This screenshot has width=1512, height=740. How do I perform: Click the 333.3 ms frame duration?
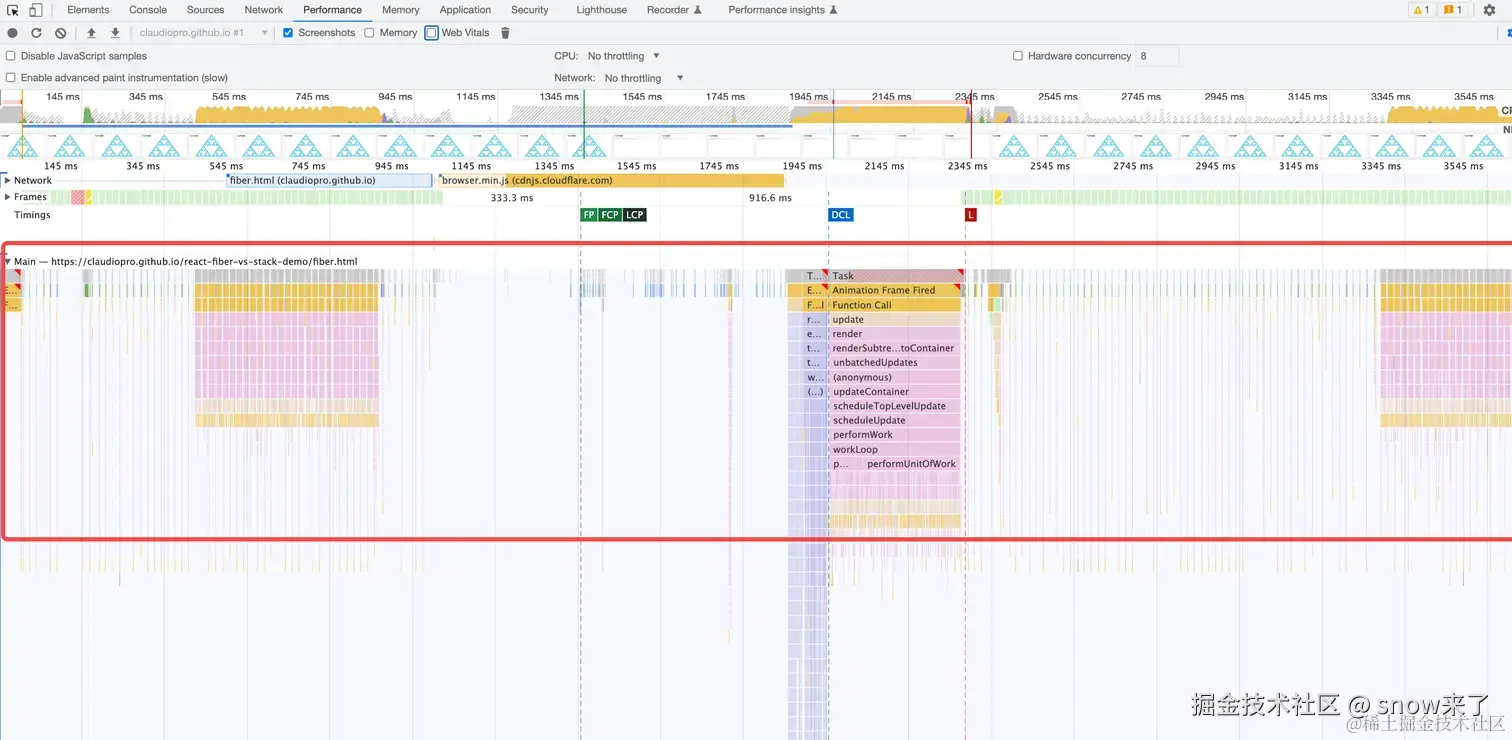512,198
